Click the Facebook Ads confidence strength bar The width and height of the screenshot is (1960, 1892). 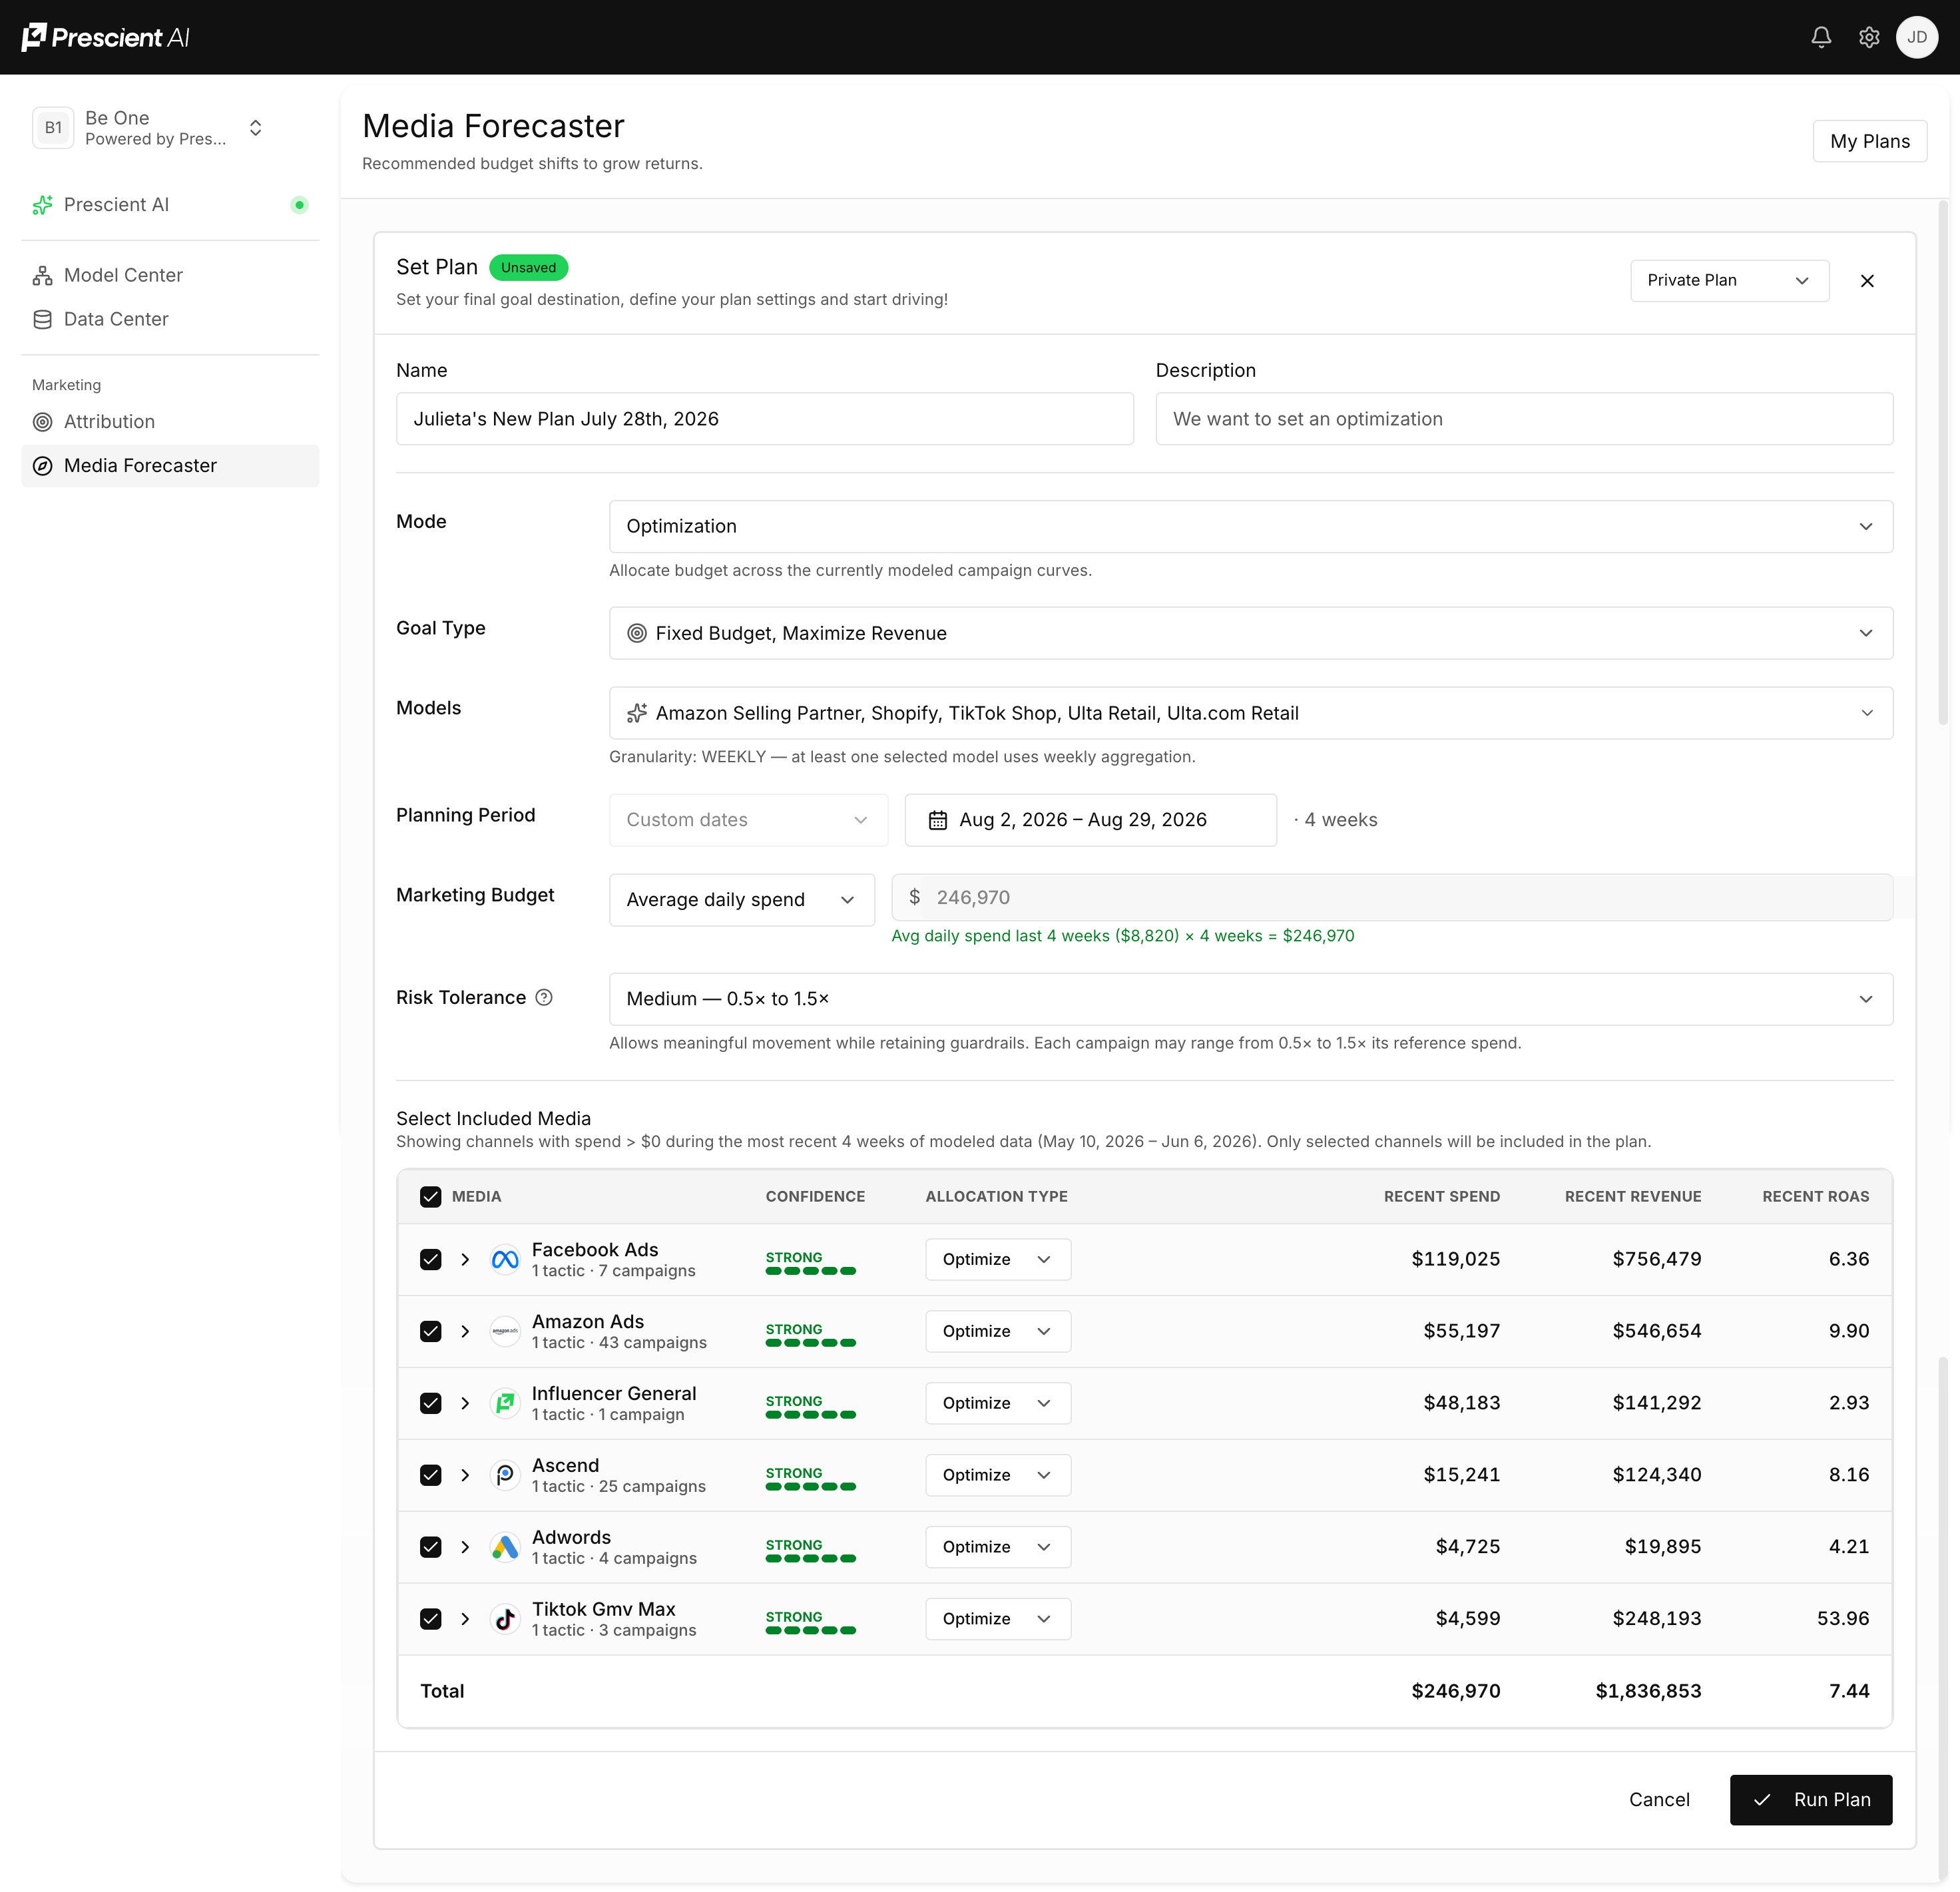tap(810, 1271)
